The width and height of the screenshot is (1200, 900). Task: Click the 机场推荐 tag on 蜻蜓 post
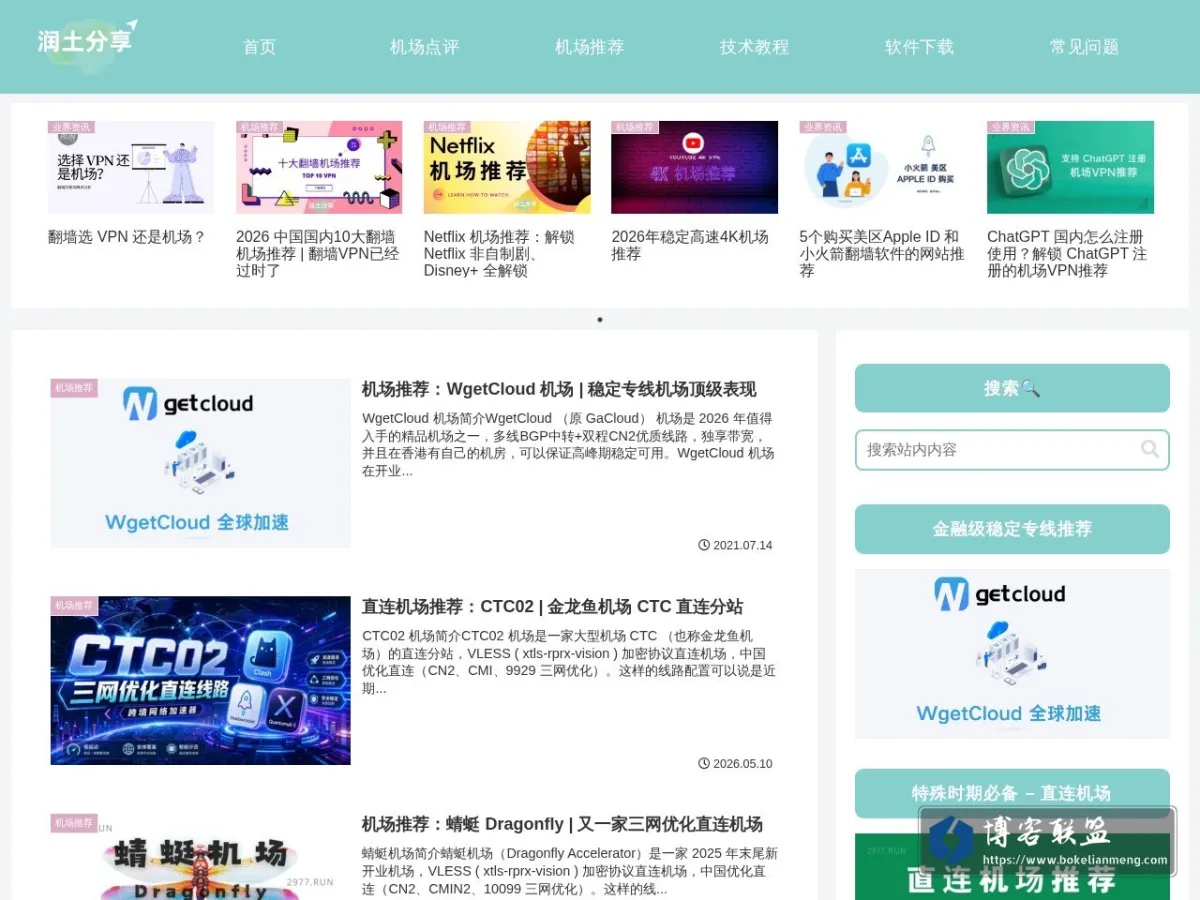[74, 823]
